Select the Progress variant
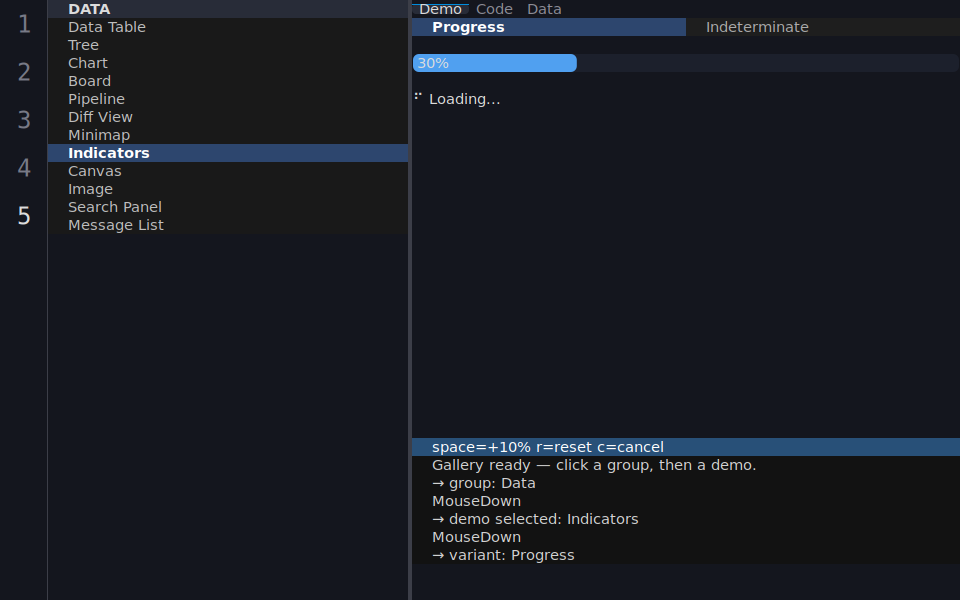Image resolution: width=960 pixels, height=600 pixels. point(549,27)
